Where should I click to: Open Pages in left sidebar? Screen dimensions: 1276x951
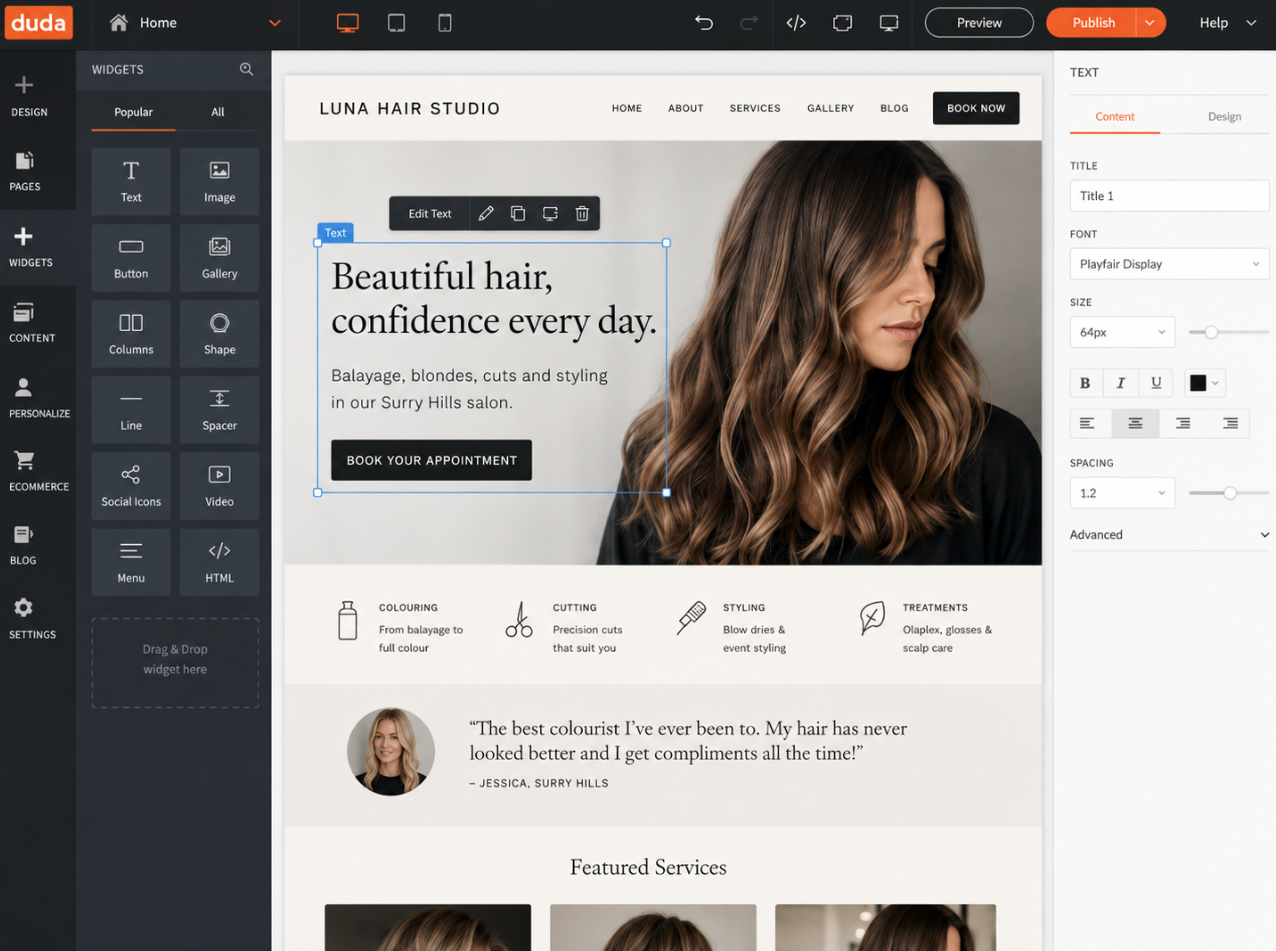coord(24,171)
